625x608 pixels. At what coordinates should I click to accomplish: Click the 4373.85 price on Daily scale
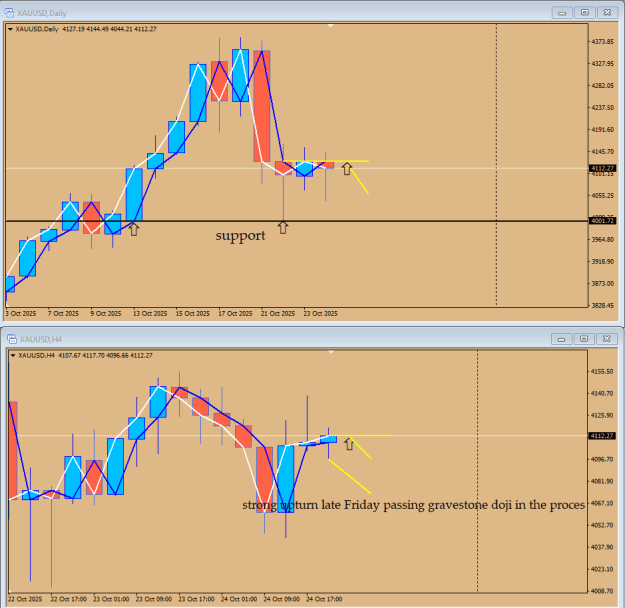[x=602, y=42]
